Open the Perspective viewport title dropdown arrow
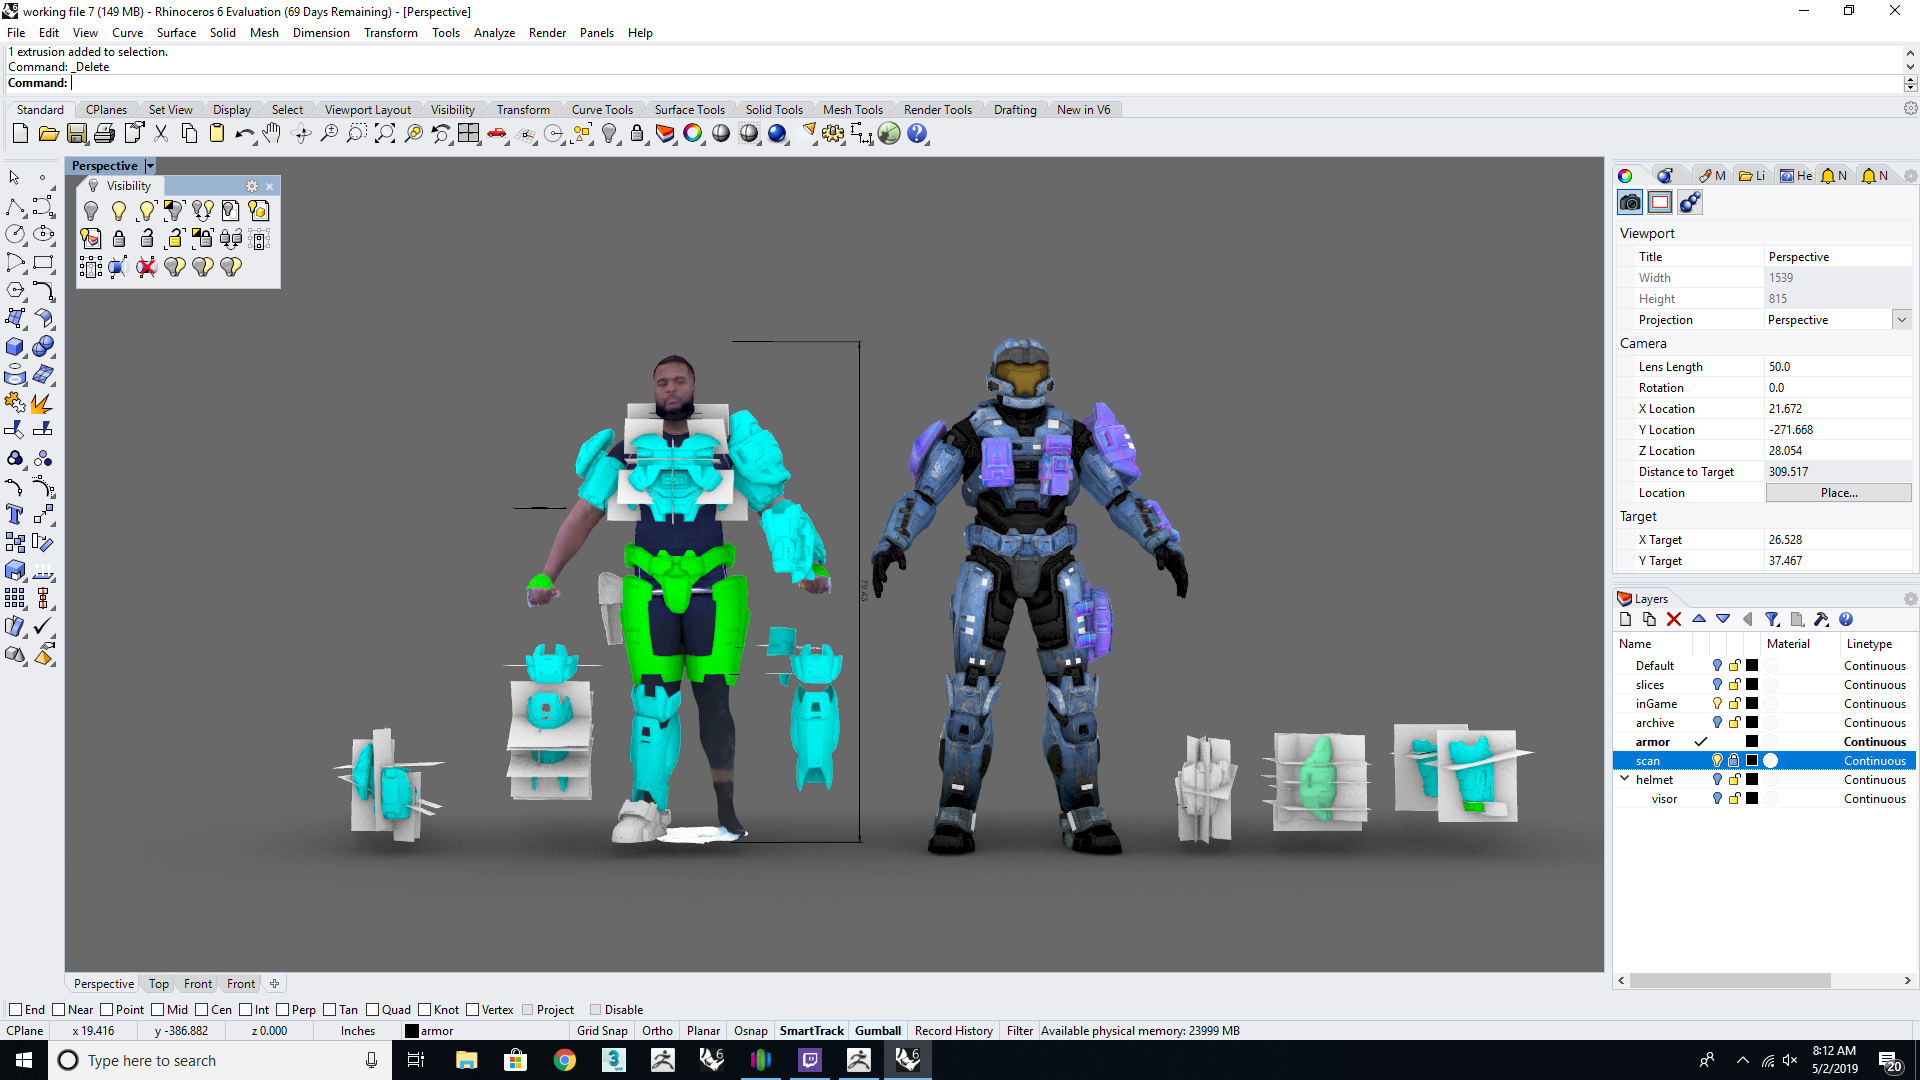 (x=150, y=166)
